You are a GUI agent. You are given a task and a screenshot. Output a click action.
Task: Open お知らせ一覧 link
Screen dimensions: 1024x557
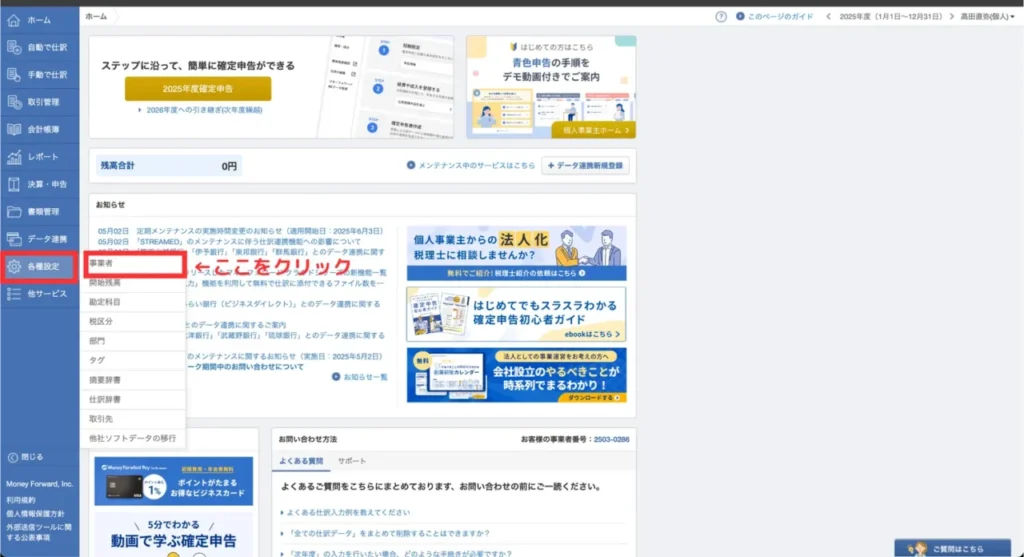(360, 377)
